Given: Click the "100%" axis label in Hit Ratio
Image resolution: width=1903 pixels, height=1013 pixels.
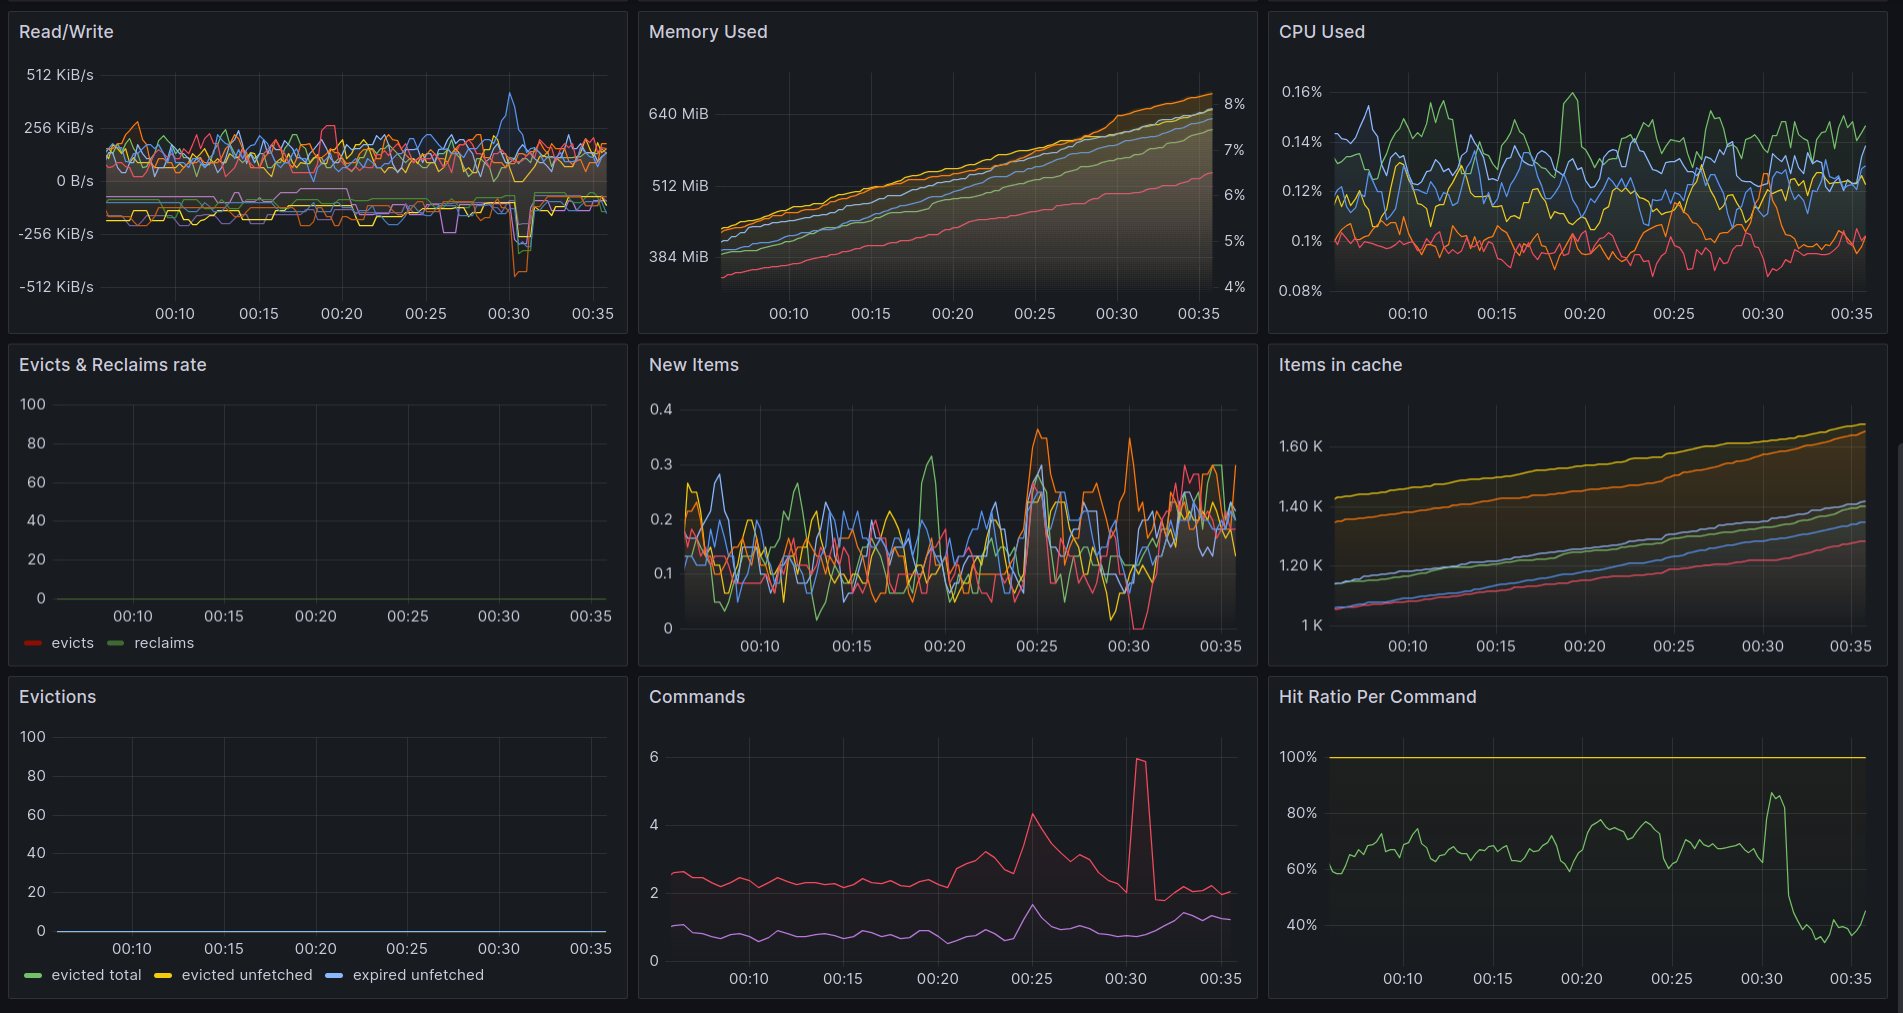Looking at the screenshot, I should (x=1298, y=757).
